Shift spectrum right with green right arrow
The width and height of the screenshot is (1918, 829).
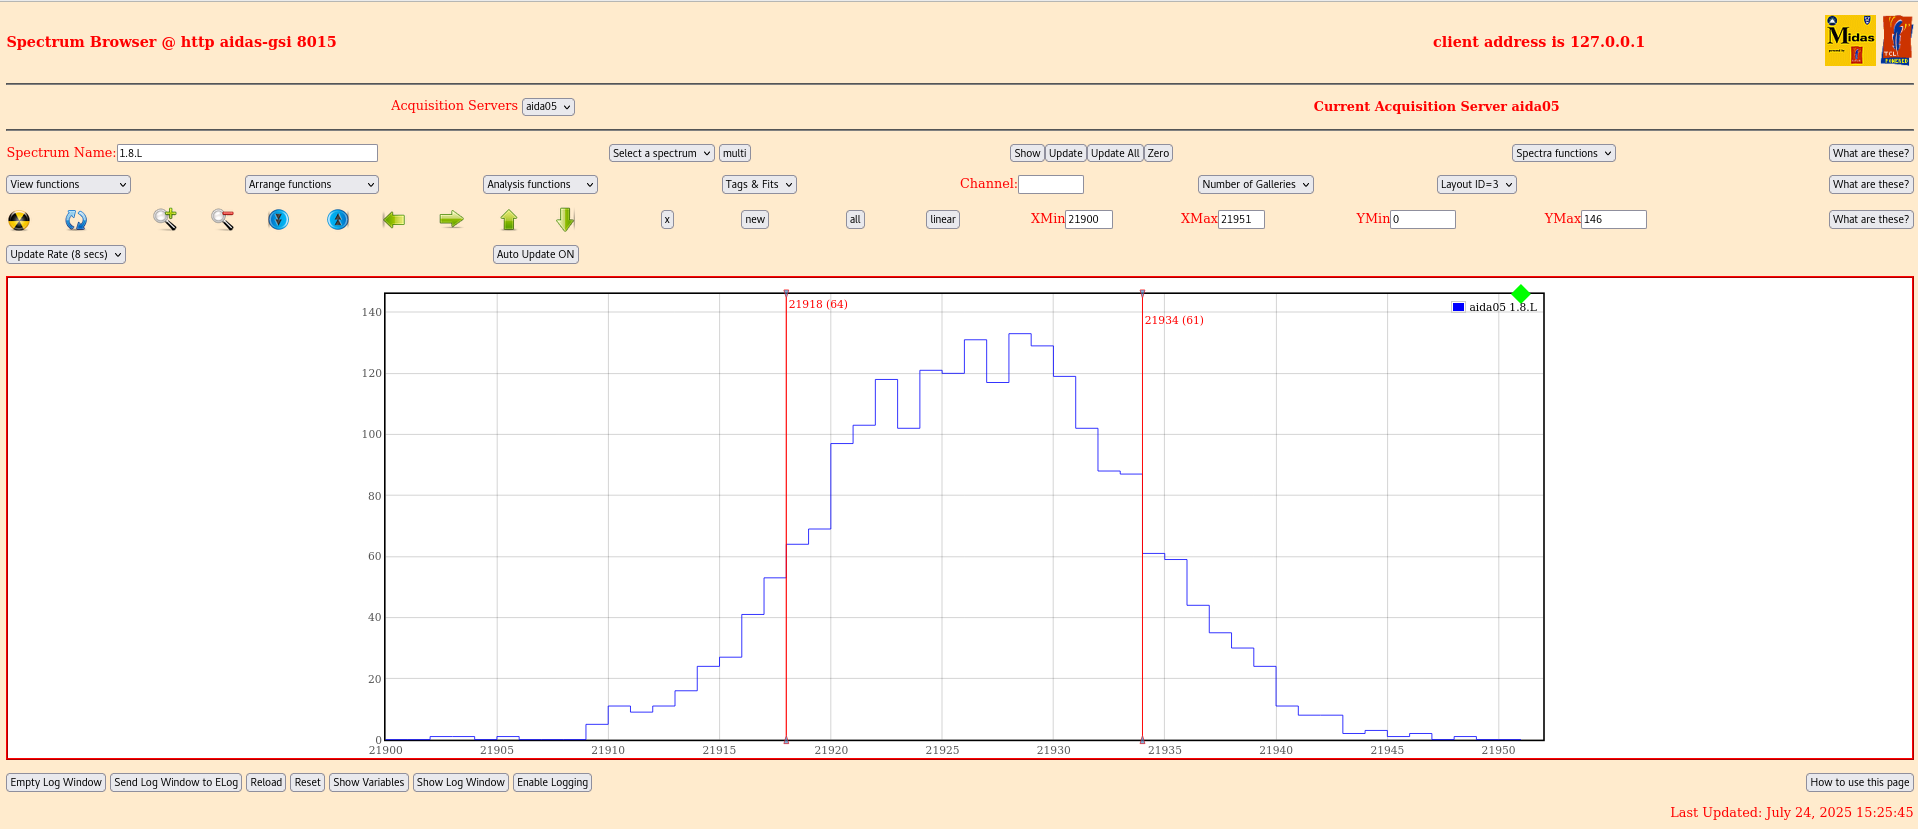[x=451, y=219]
